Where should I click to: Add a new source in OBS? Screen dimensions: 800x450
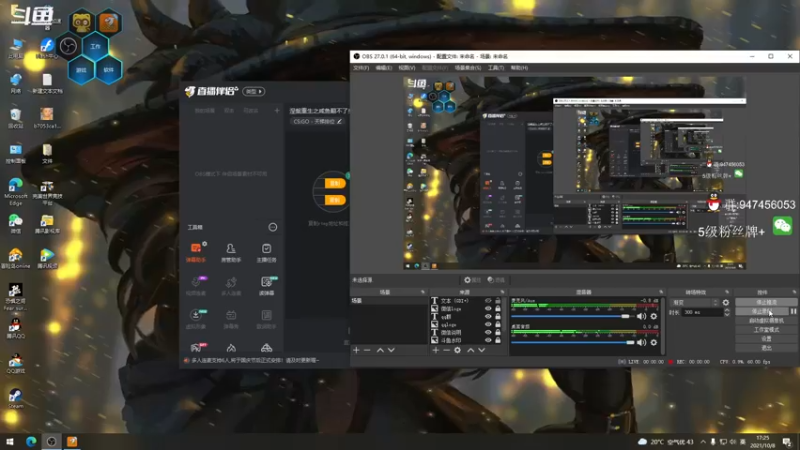pos(435,350)
